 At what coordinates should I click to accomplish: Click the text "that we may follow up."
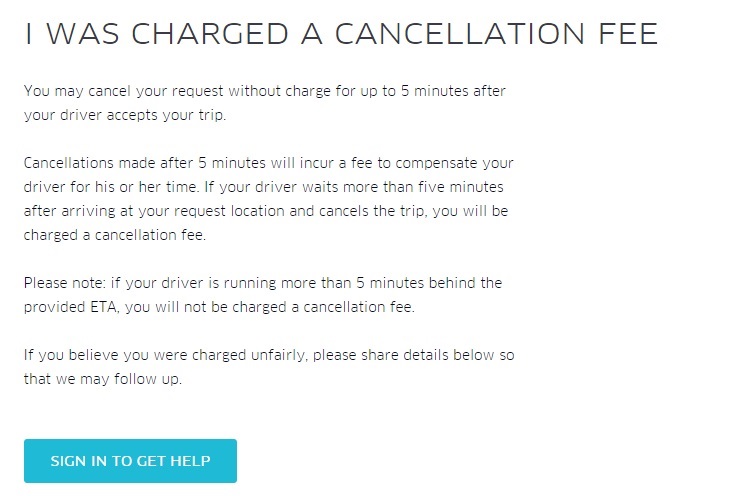(103, 379)
